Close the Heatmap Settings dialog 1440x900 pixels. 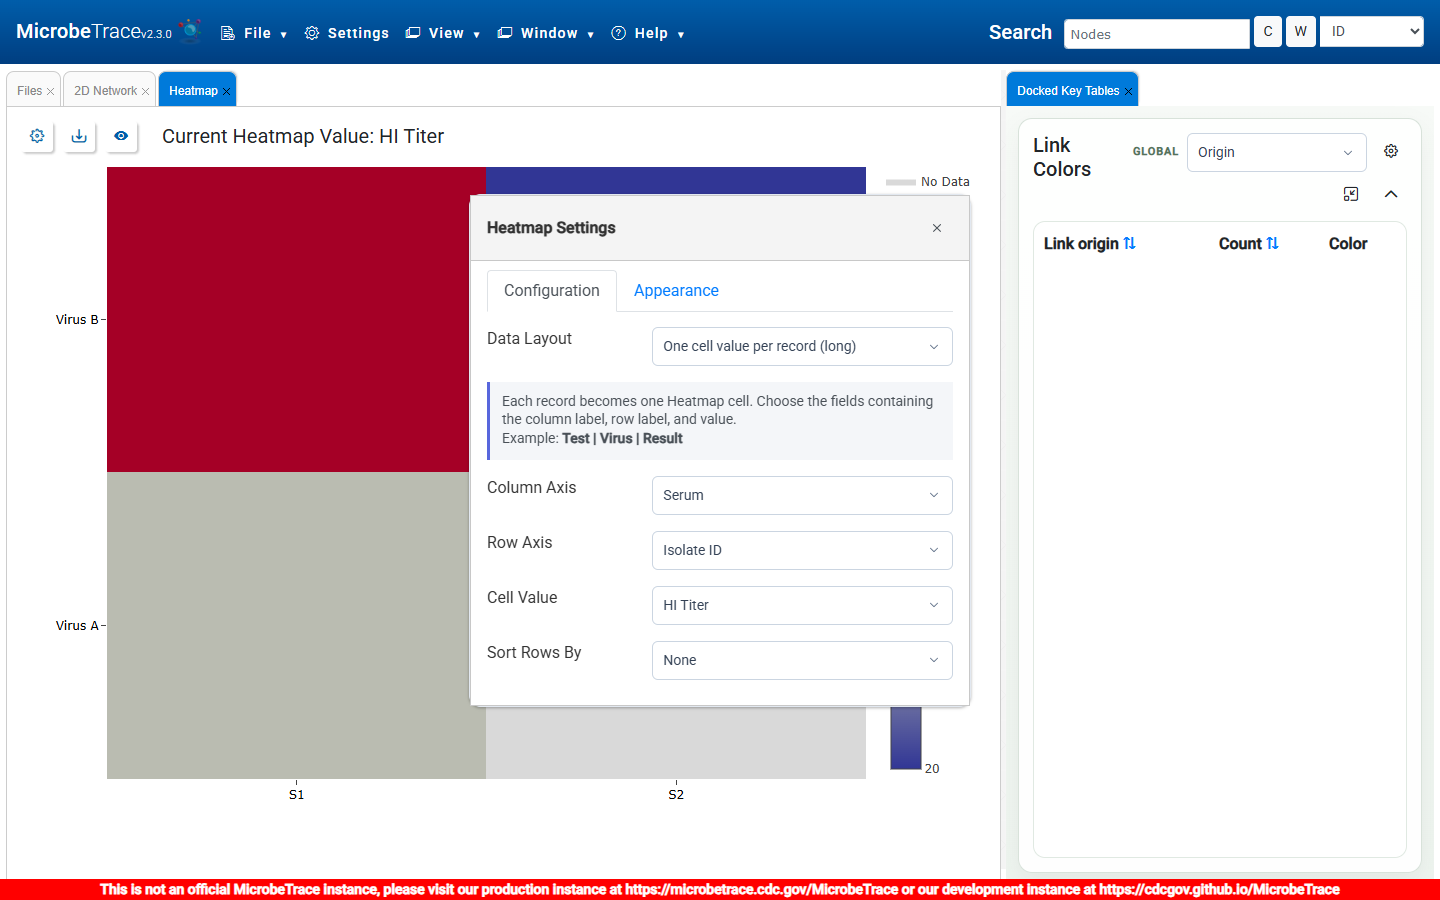point(937,228)
